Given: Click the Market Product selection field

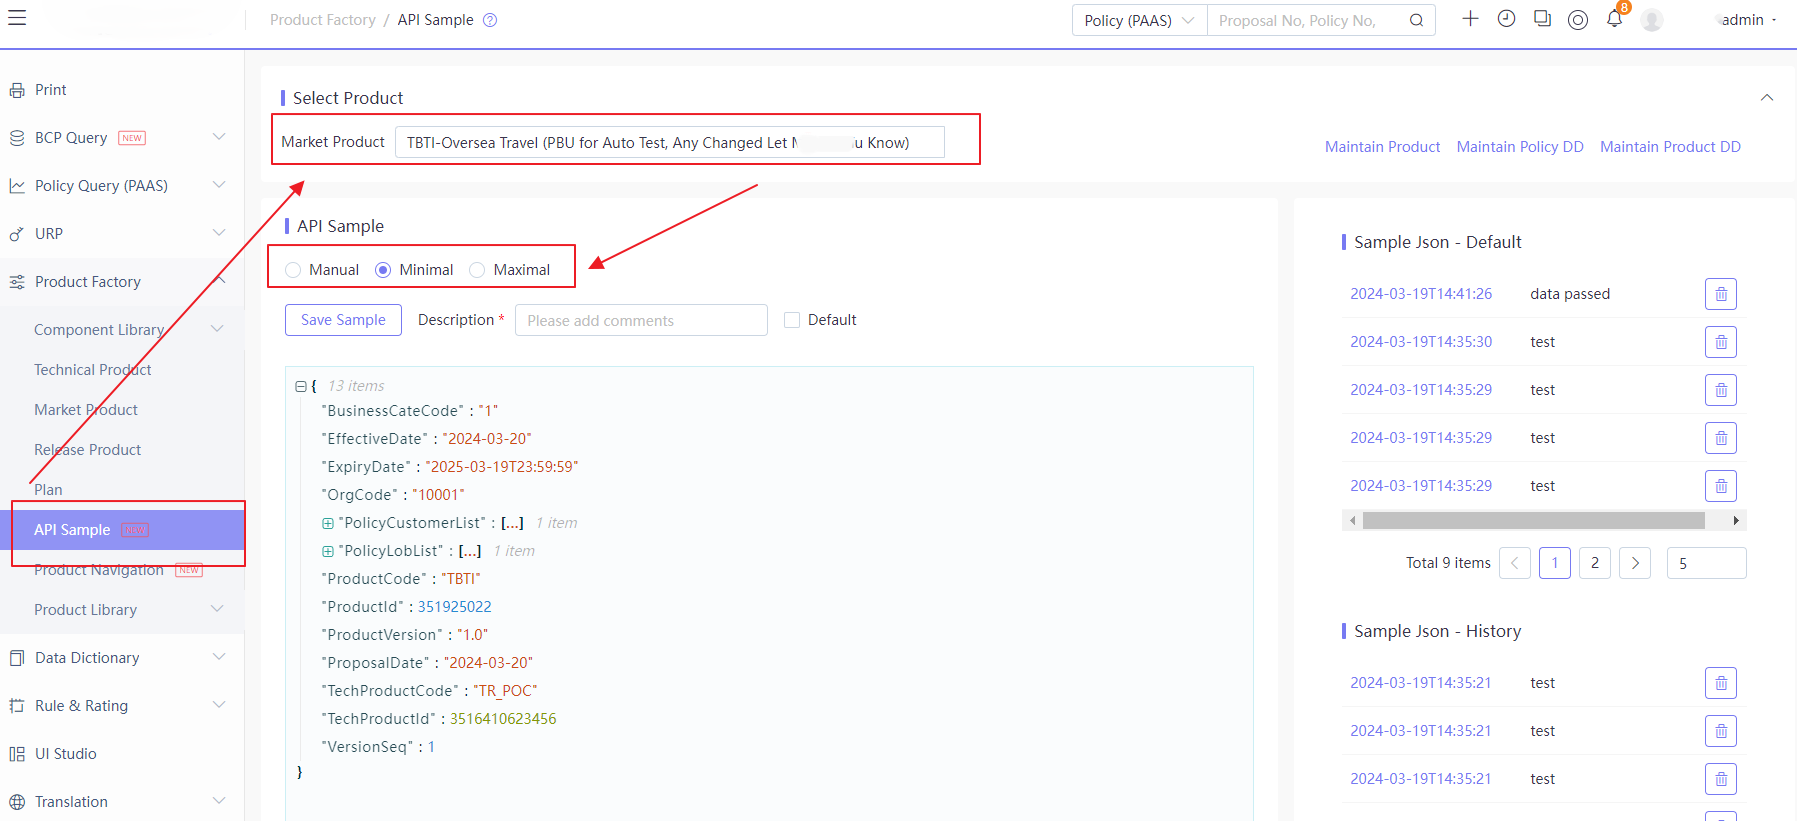Looking at the screenshot, I should pyautogui.click(x=669, y=142).
